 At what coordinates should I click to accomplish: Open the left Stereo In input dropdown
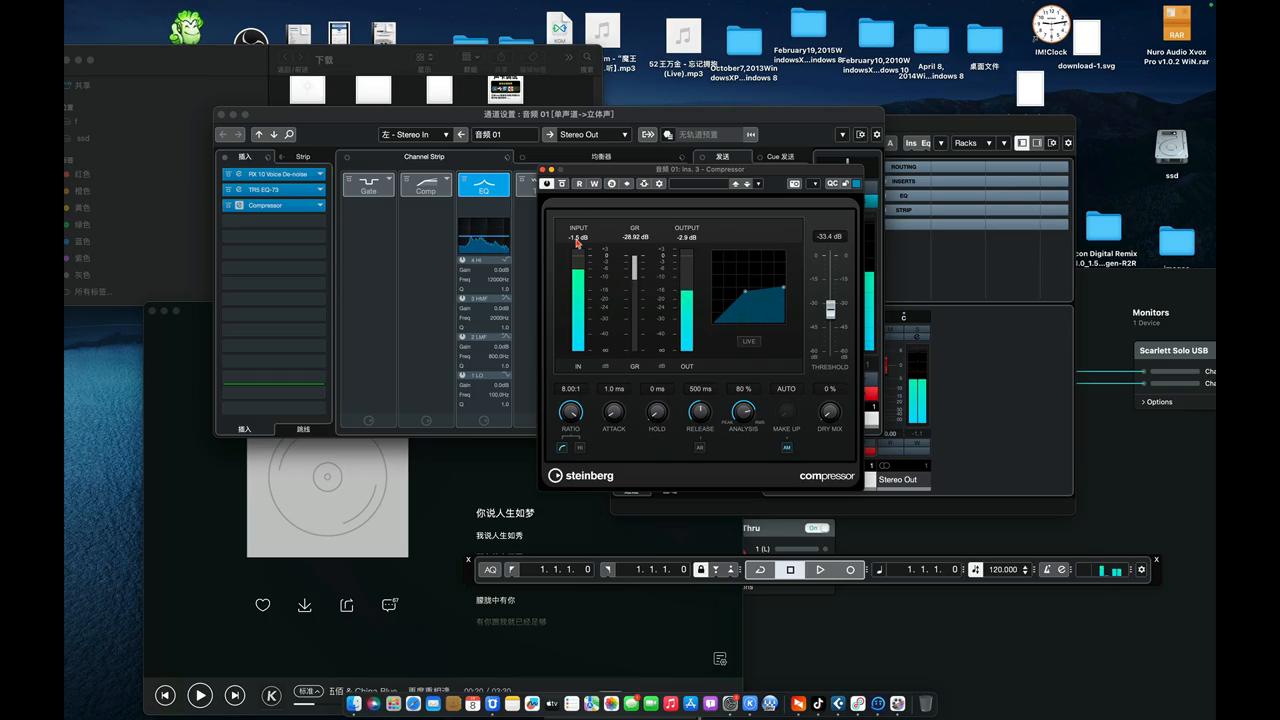point(415,135)
